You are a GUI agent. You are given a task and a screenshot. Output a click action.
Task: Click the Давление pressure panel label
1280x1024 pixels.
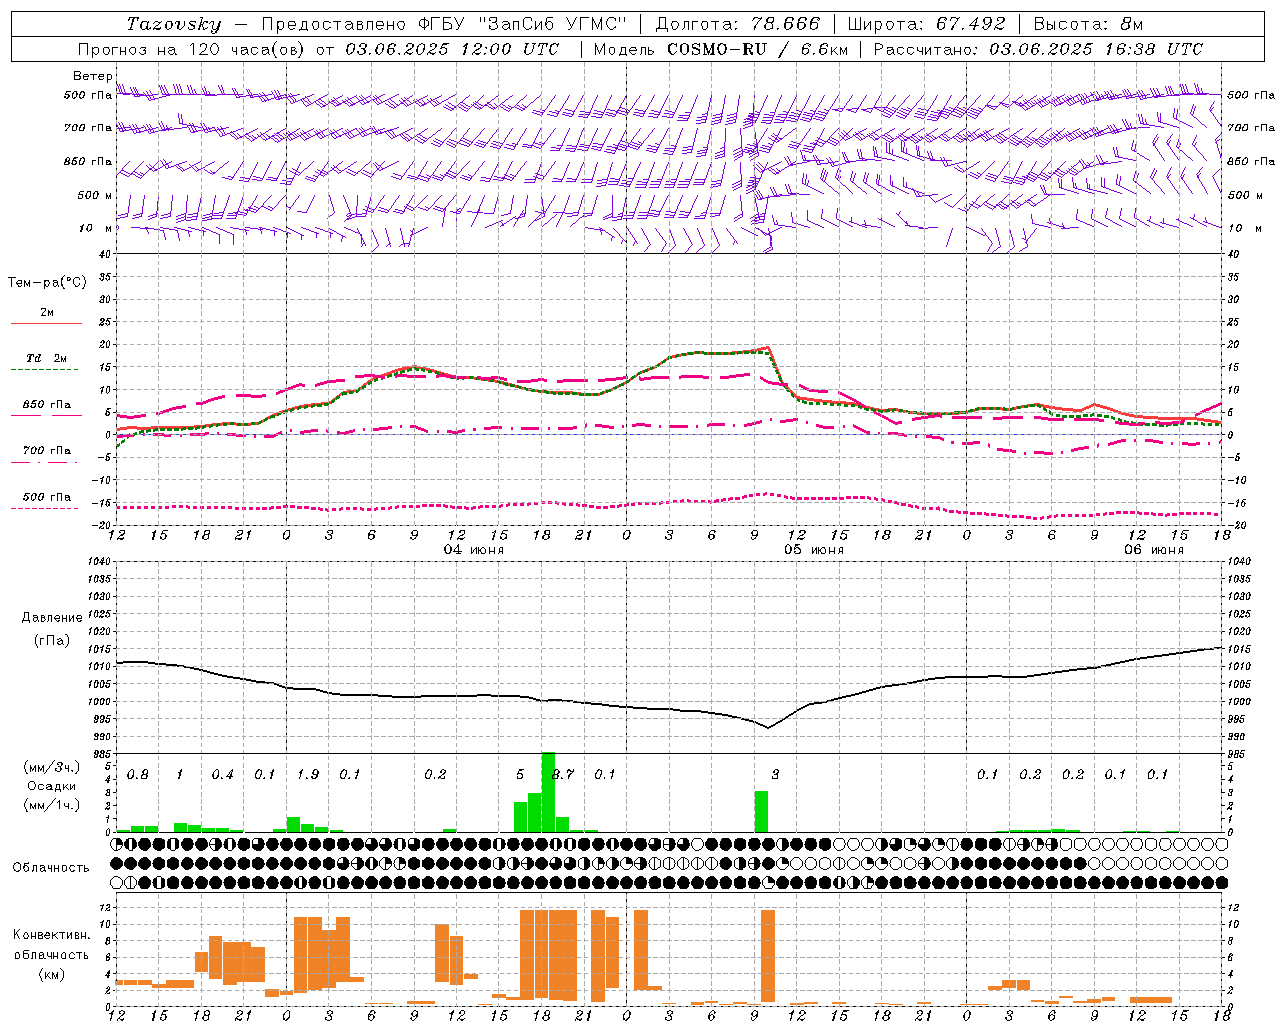(x=52, y=618)
